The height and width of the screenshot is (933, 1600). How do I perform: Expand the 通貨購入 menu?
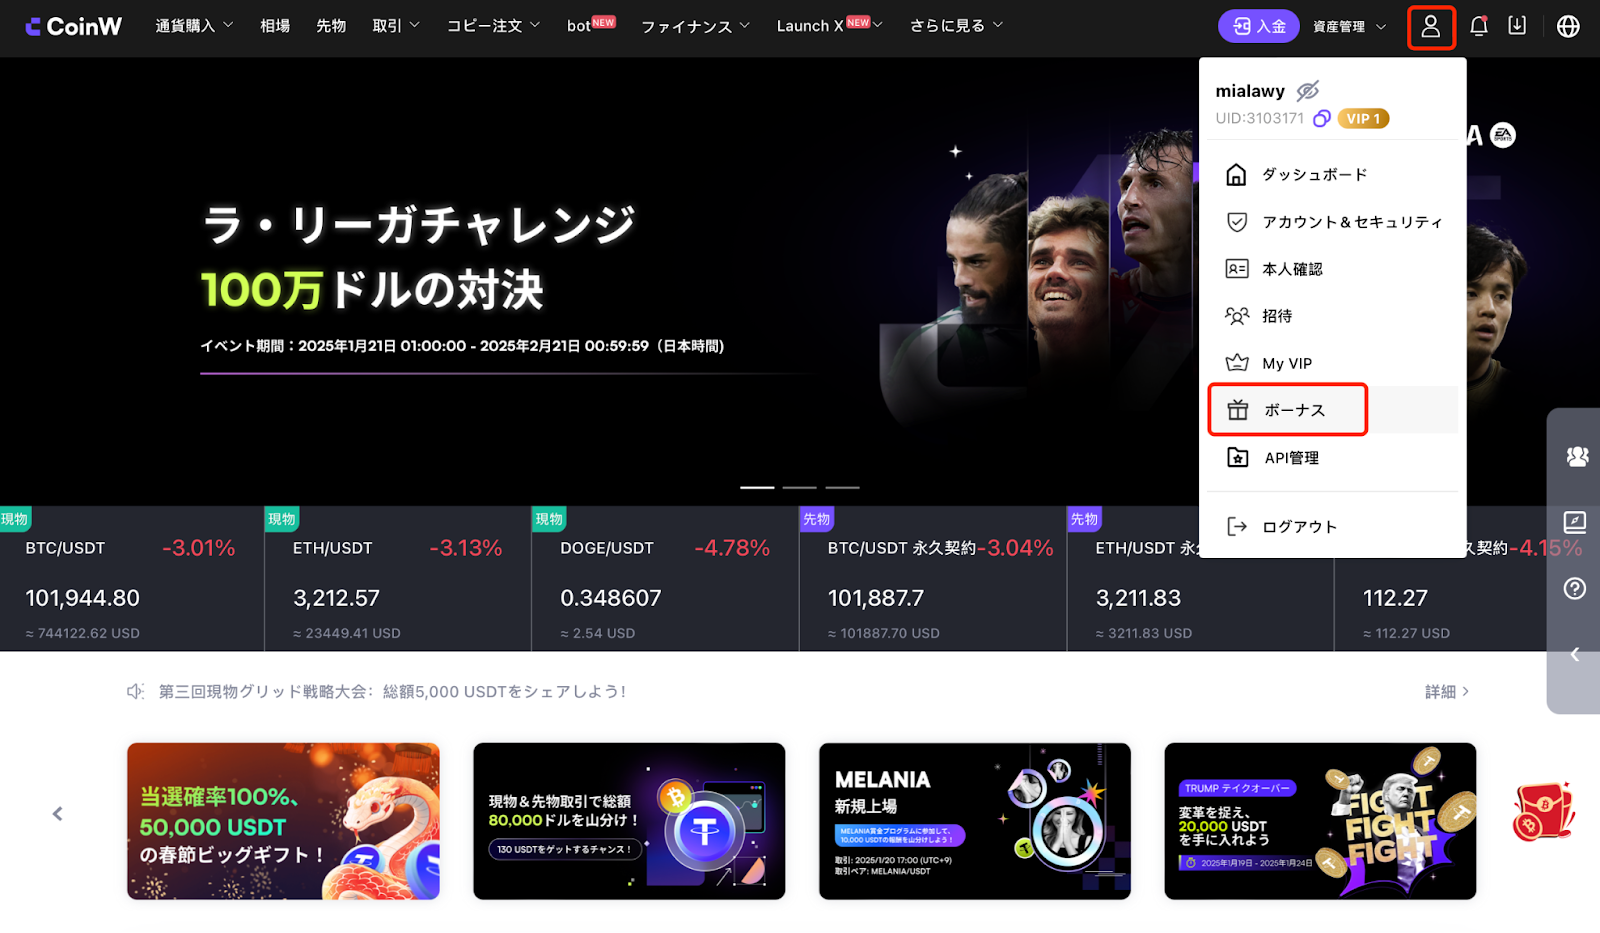194,26
